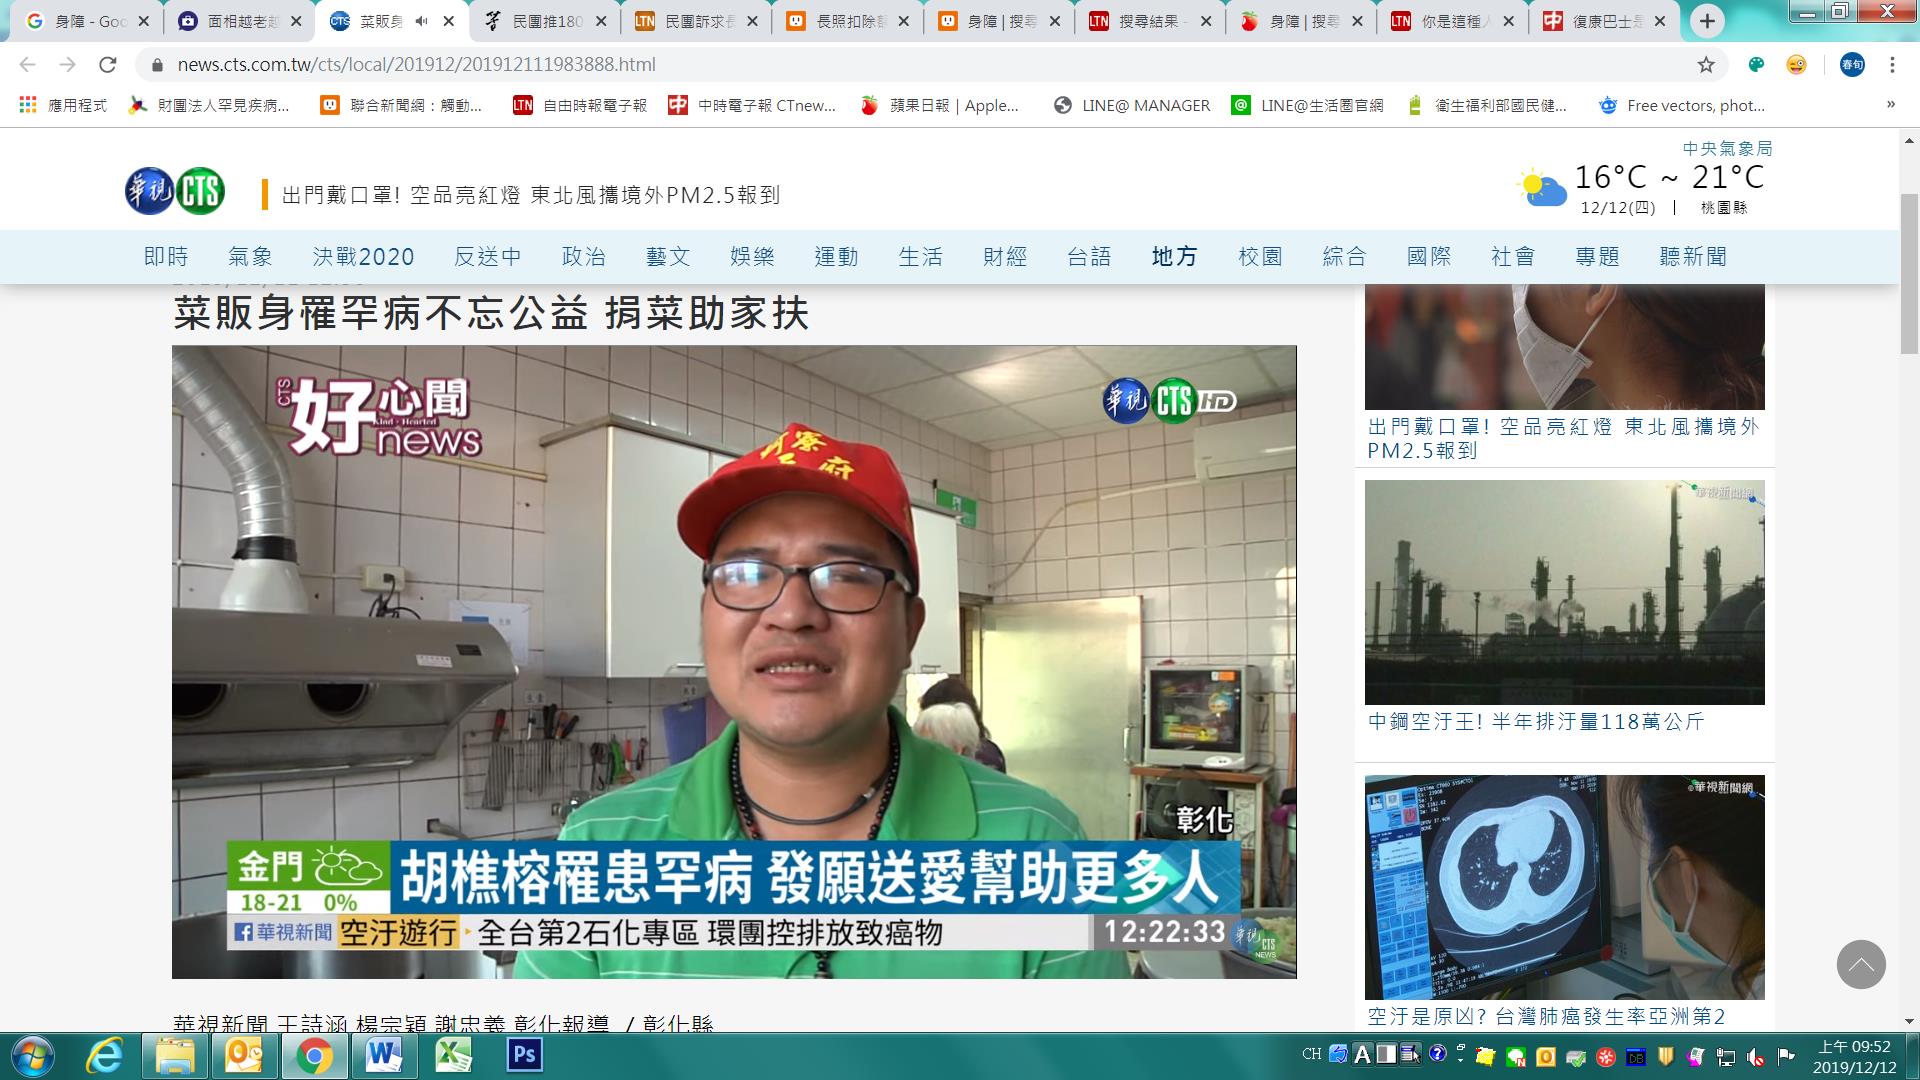The image size is (1920, 1080).
Task: Launch Internet Explorer from the taskbar
Action: pyautogui.click(x=104, y=1056)
